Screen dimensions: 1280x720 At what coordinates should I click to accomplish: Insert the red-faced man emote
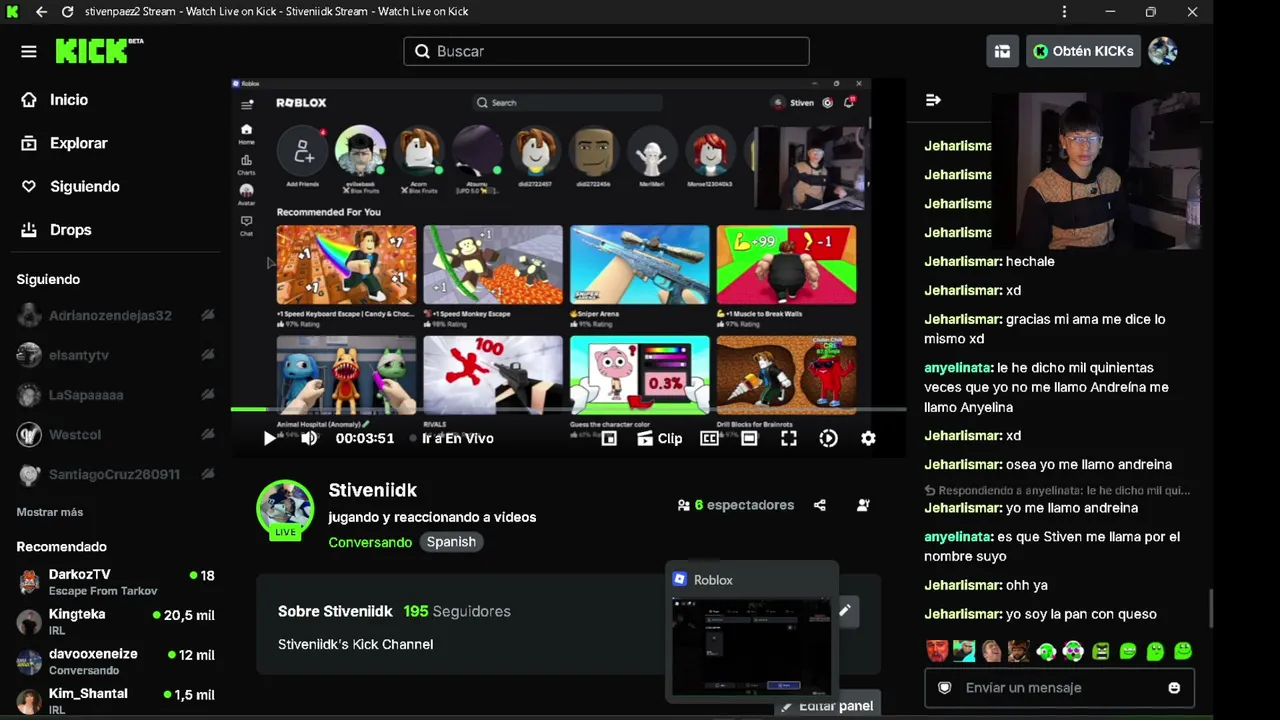click(936, 651)
